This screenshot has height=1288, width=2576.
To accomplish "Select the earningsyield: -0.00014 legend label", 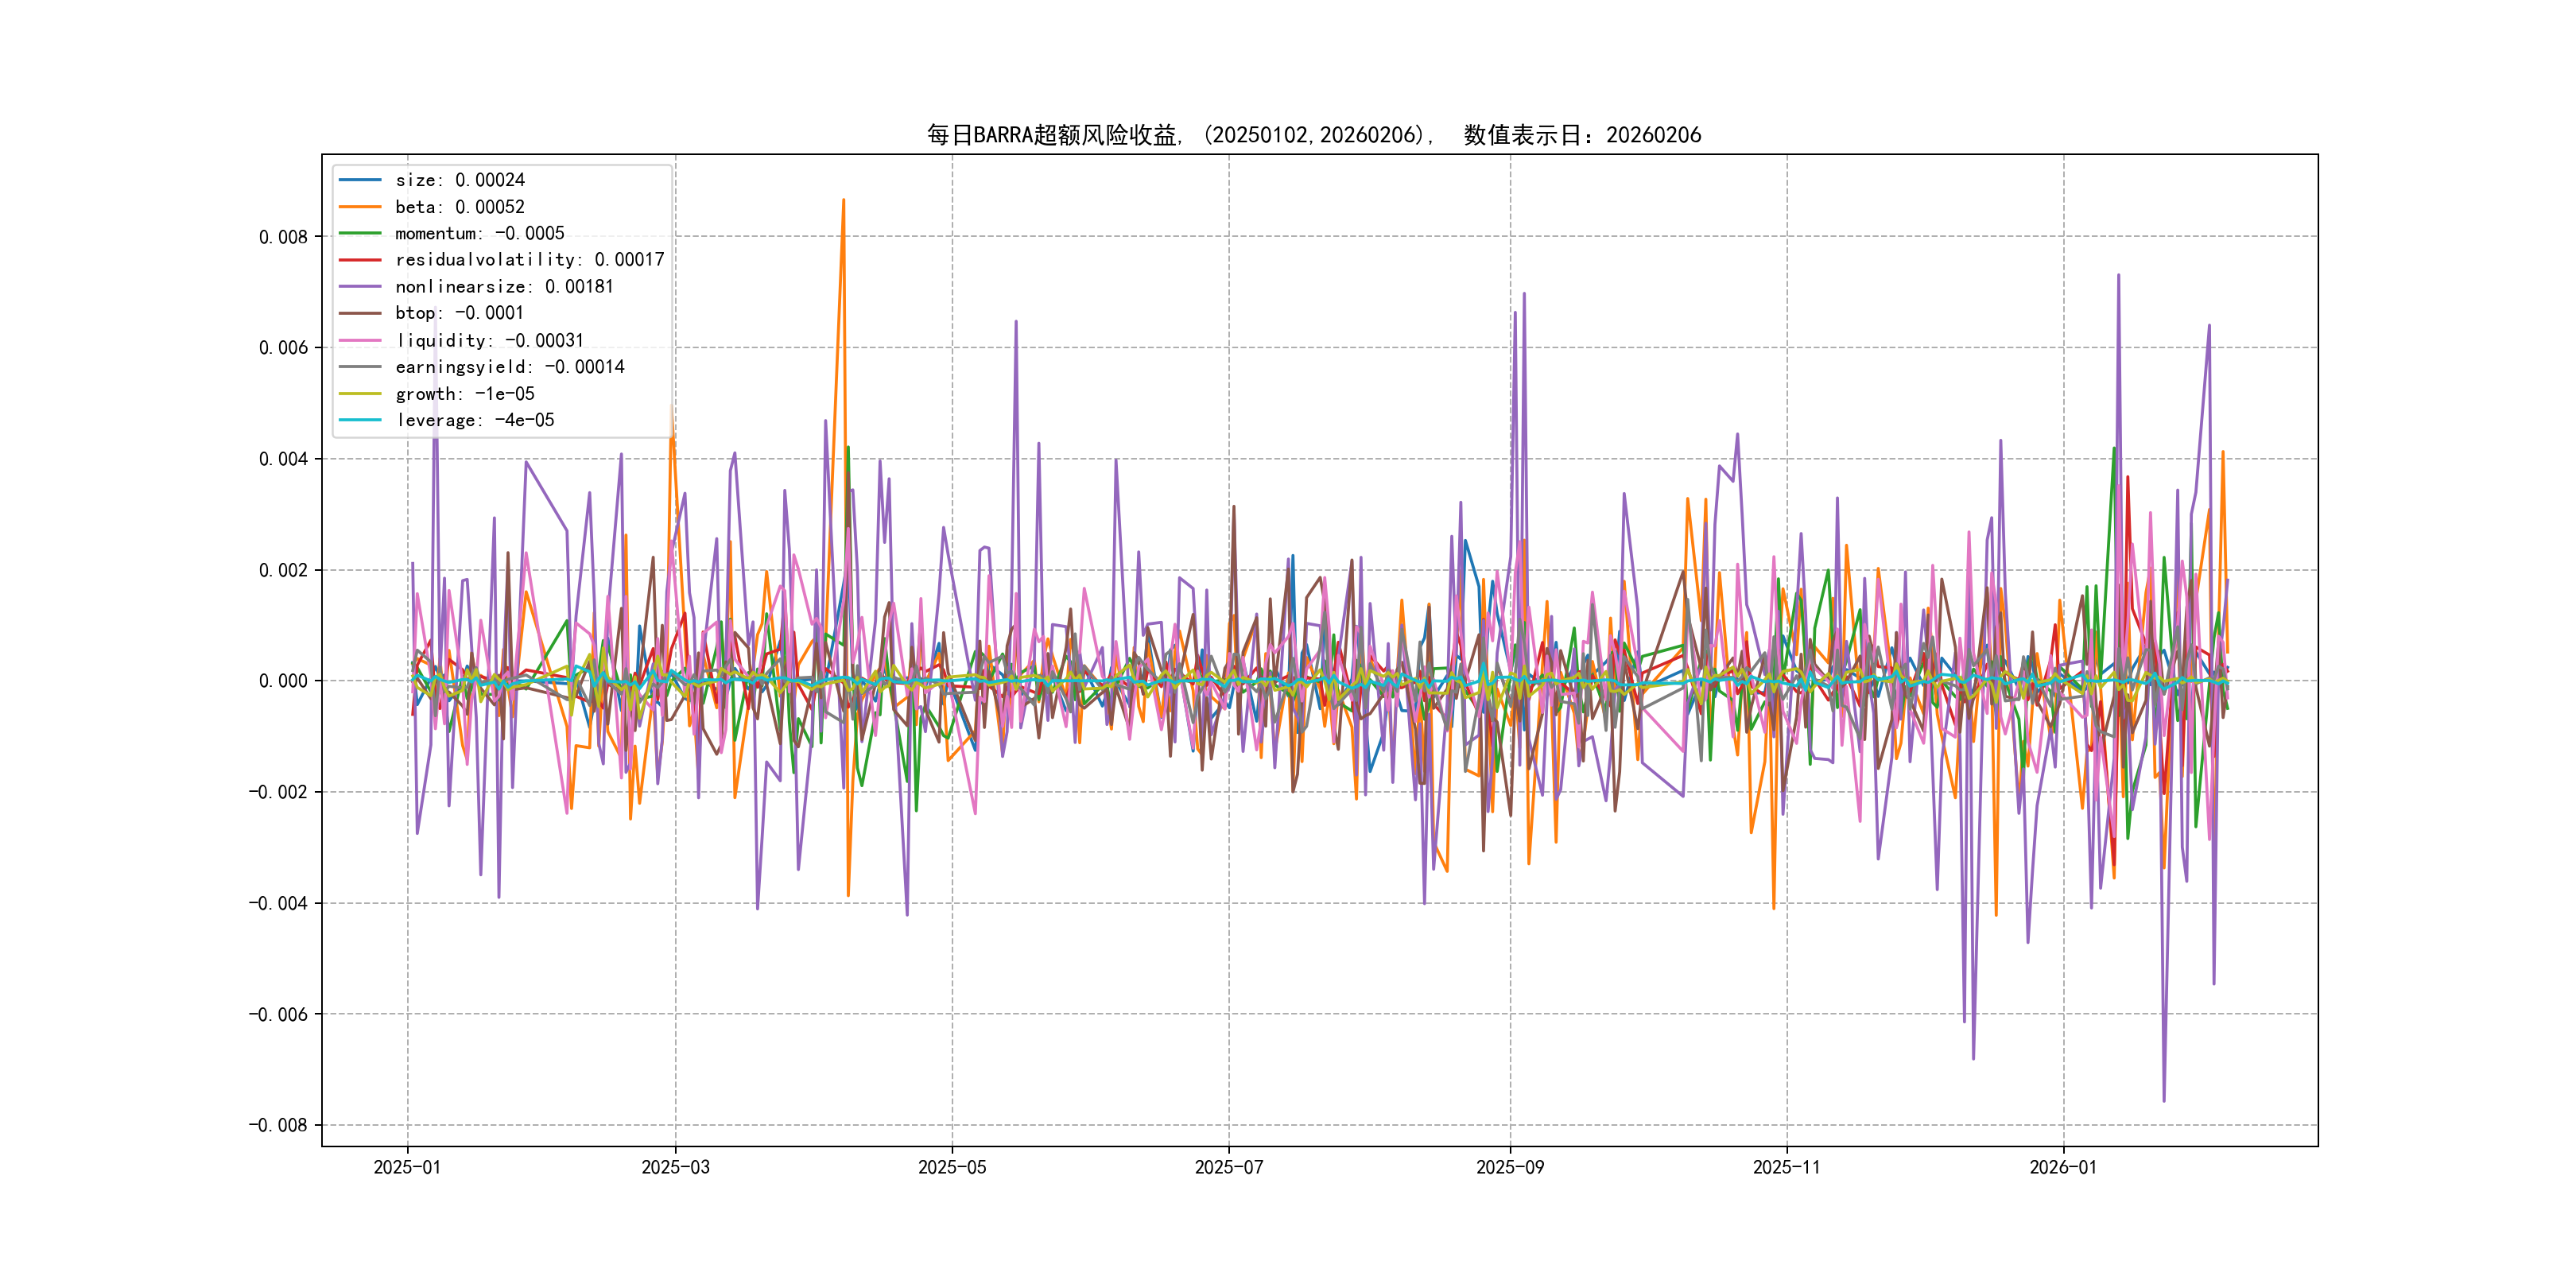I will [x=509, y=367].
